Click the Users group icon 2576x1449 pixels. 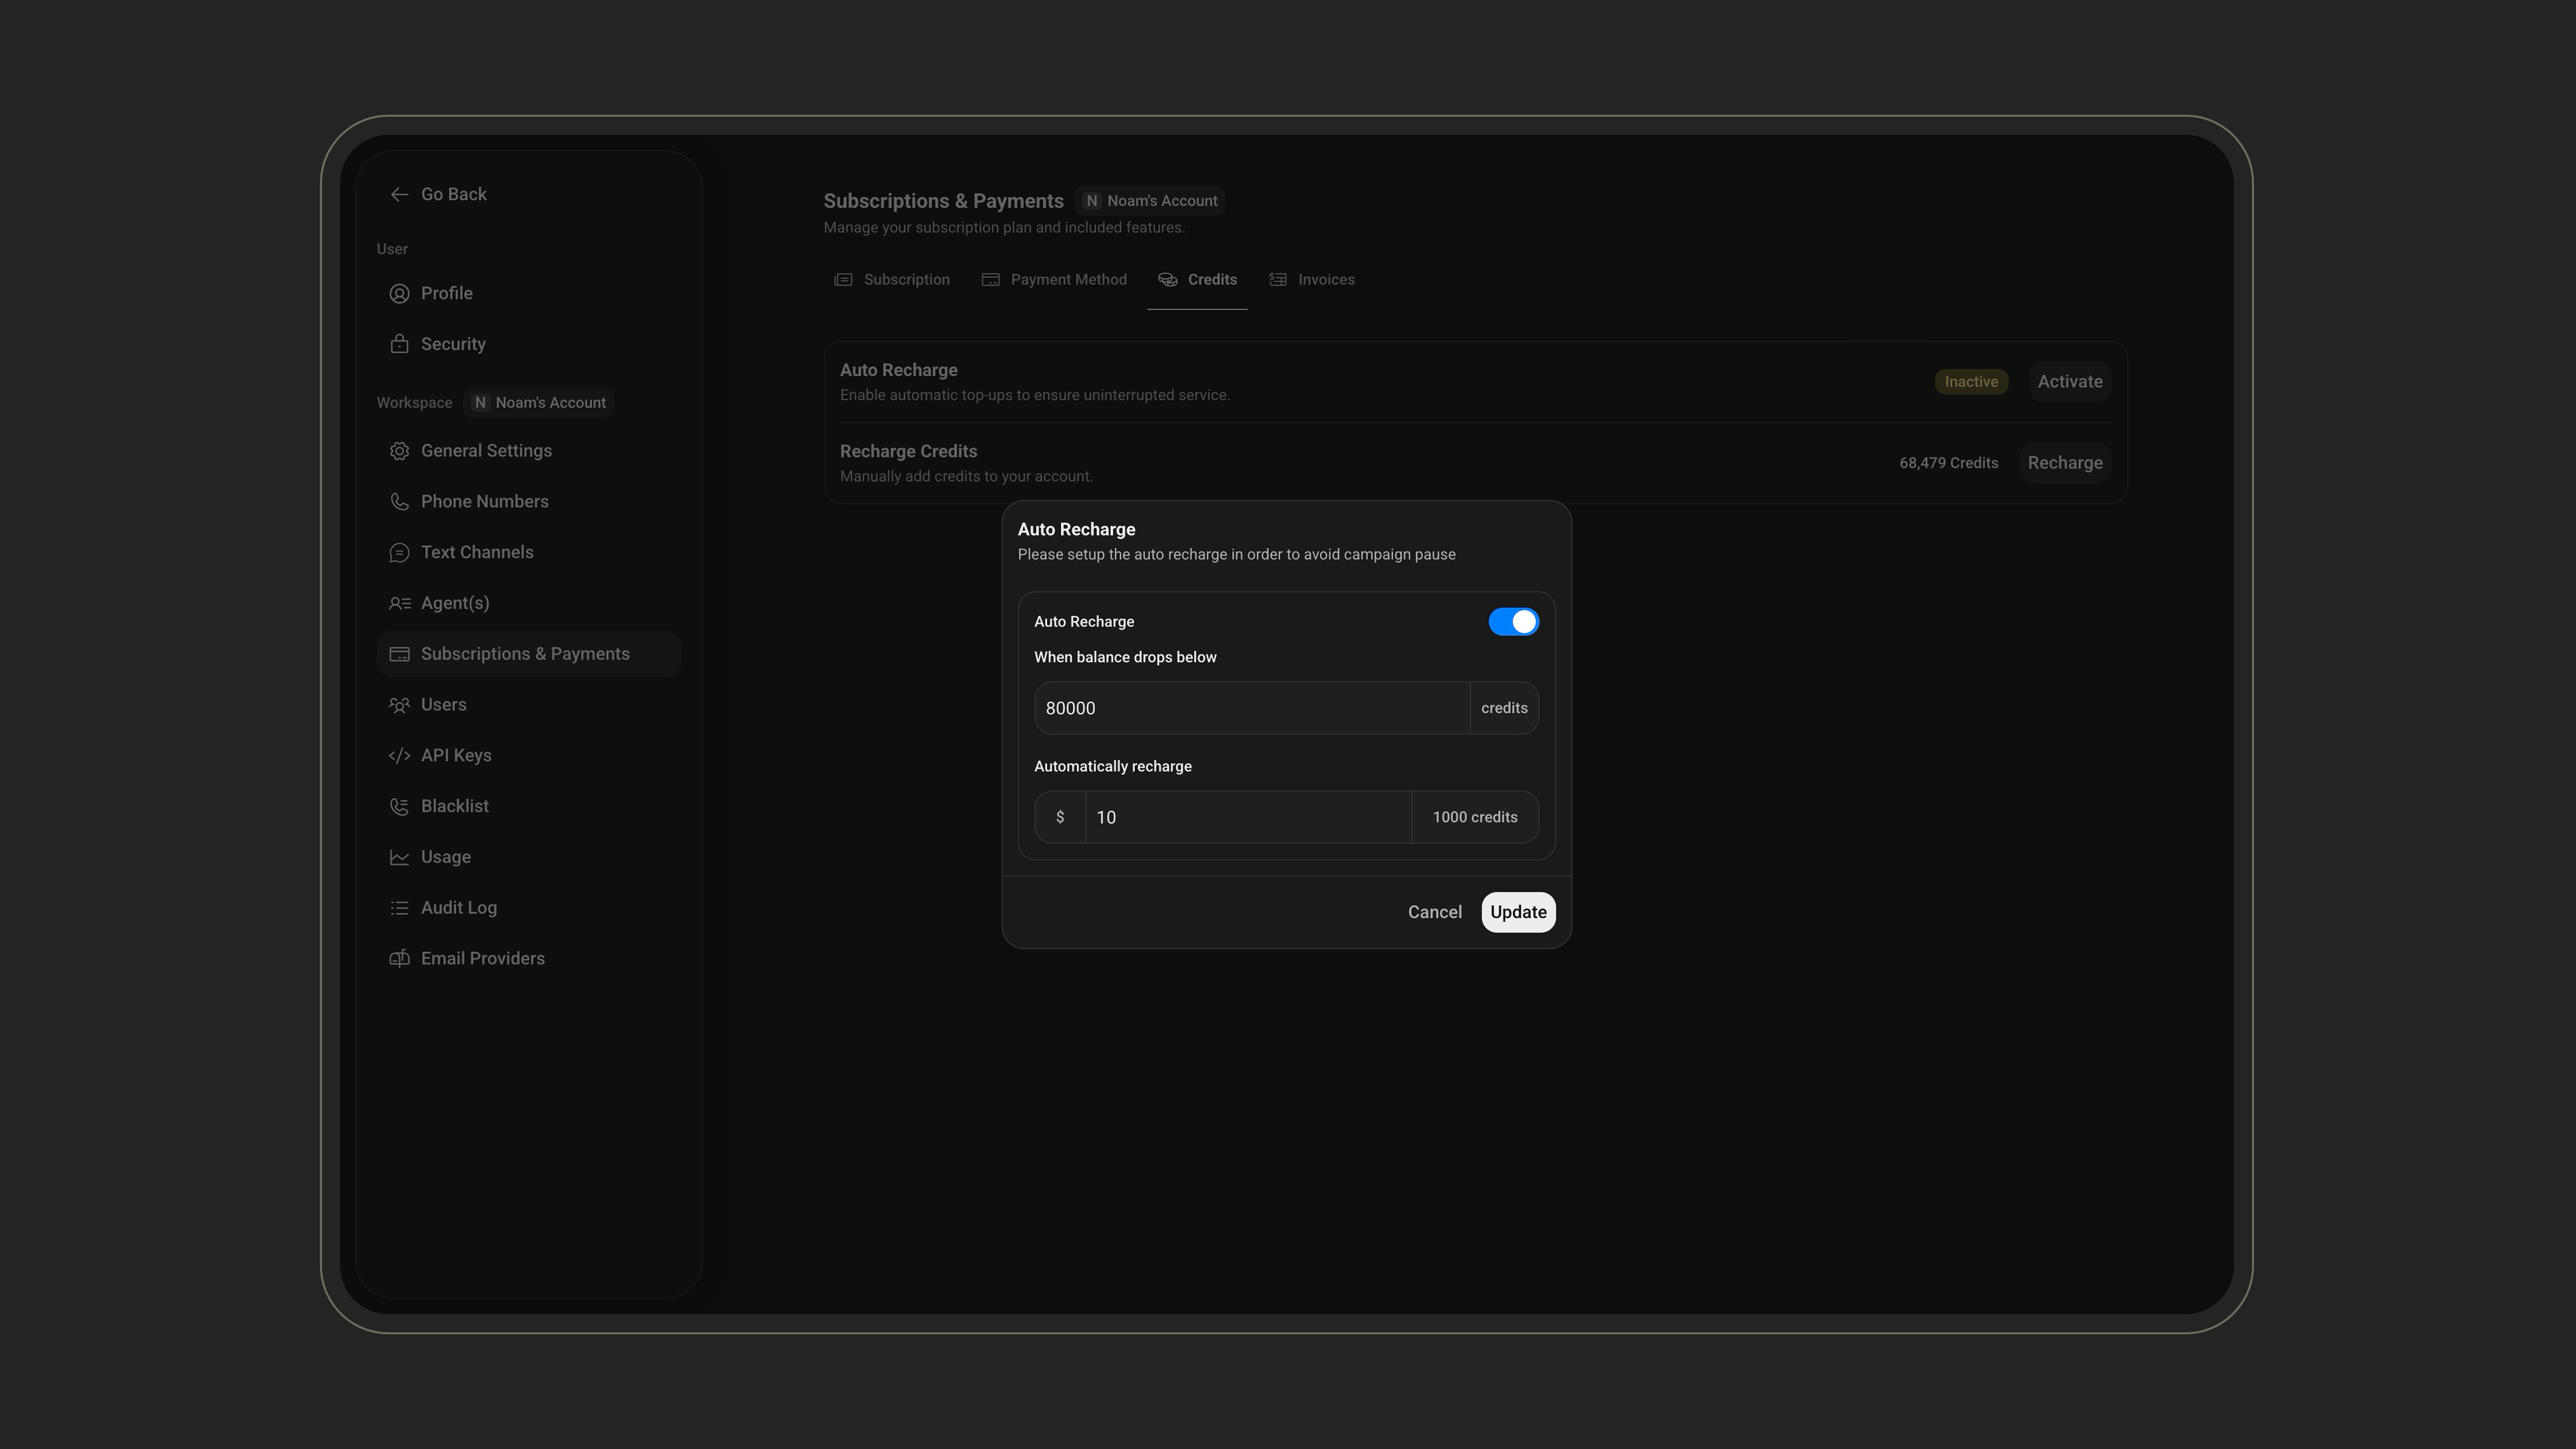tap(399, 705)
